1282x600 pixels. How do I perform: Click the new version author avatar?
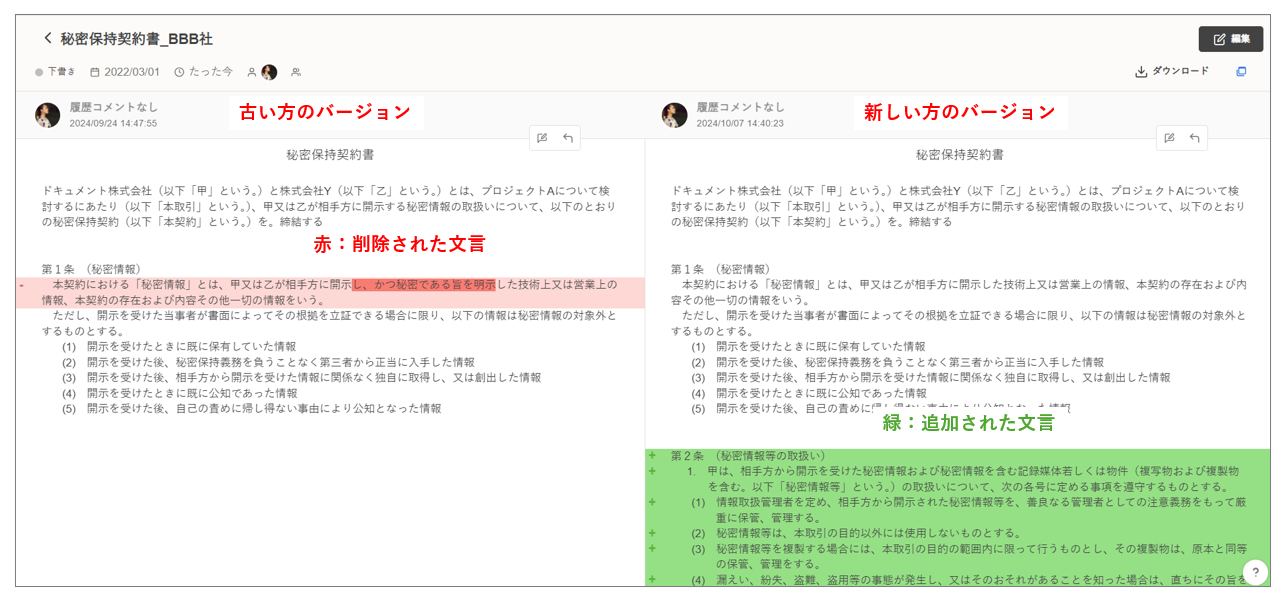[674, 115]
